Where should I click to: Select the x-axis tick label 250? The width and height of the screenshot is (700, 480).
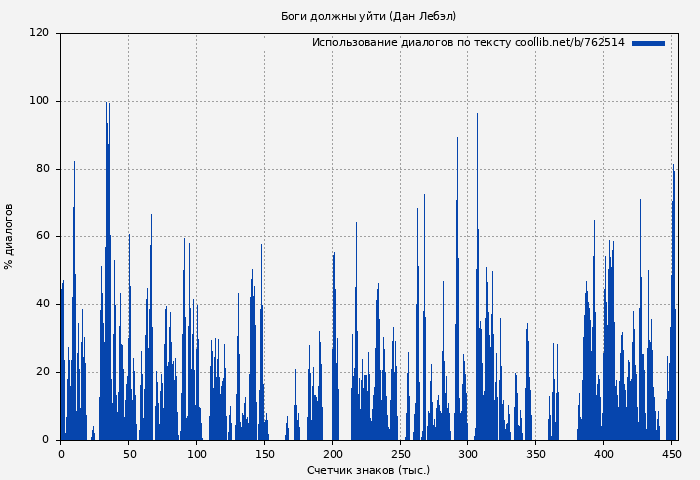click(401, 454)
